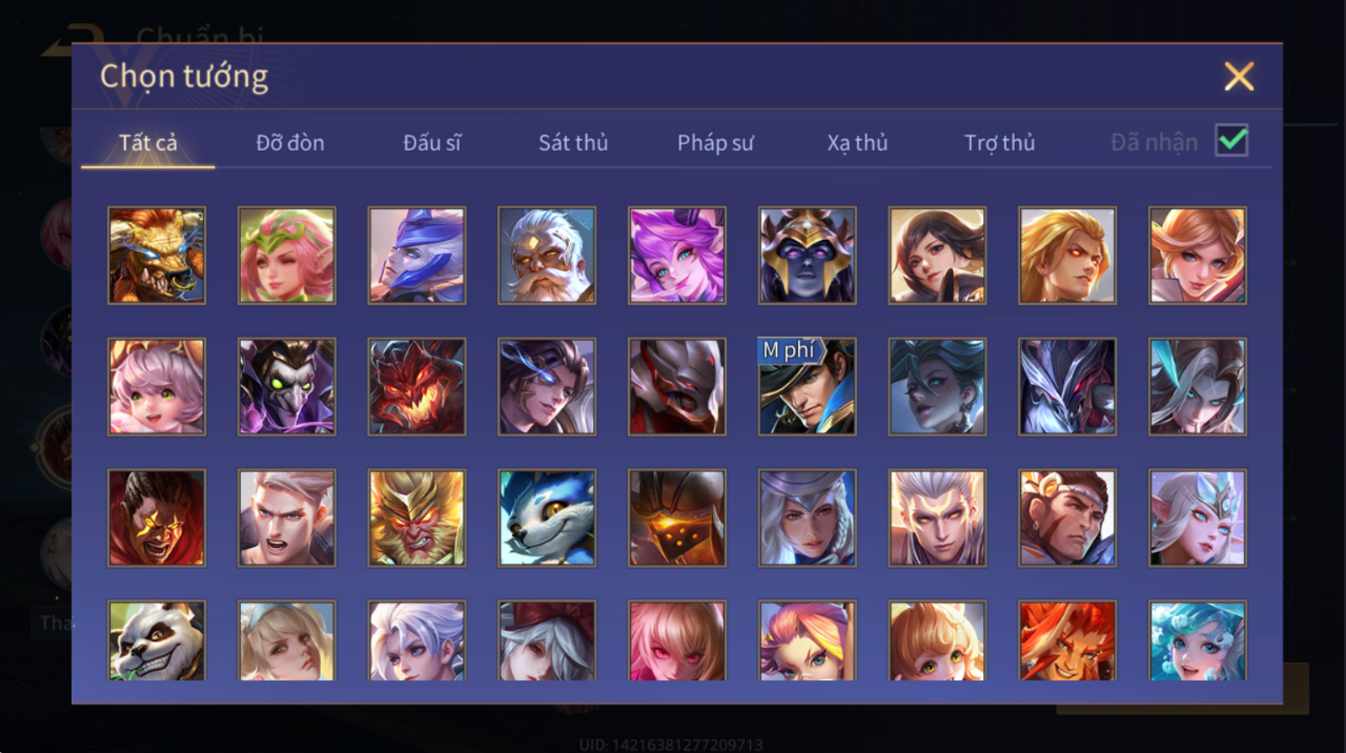Toggle the Đã nhận checkbox
1346x753 pixels.
click(1232, 140)
